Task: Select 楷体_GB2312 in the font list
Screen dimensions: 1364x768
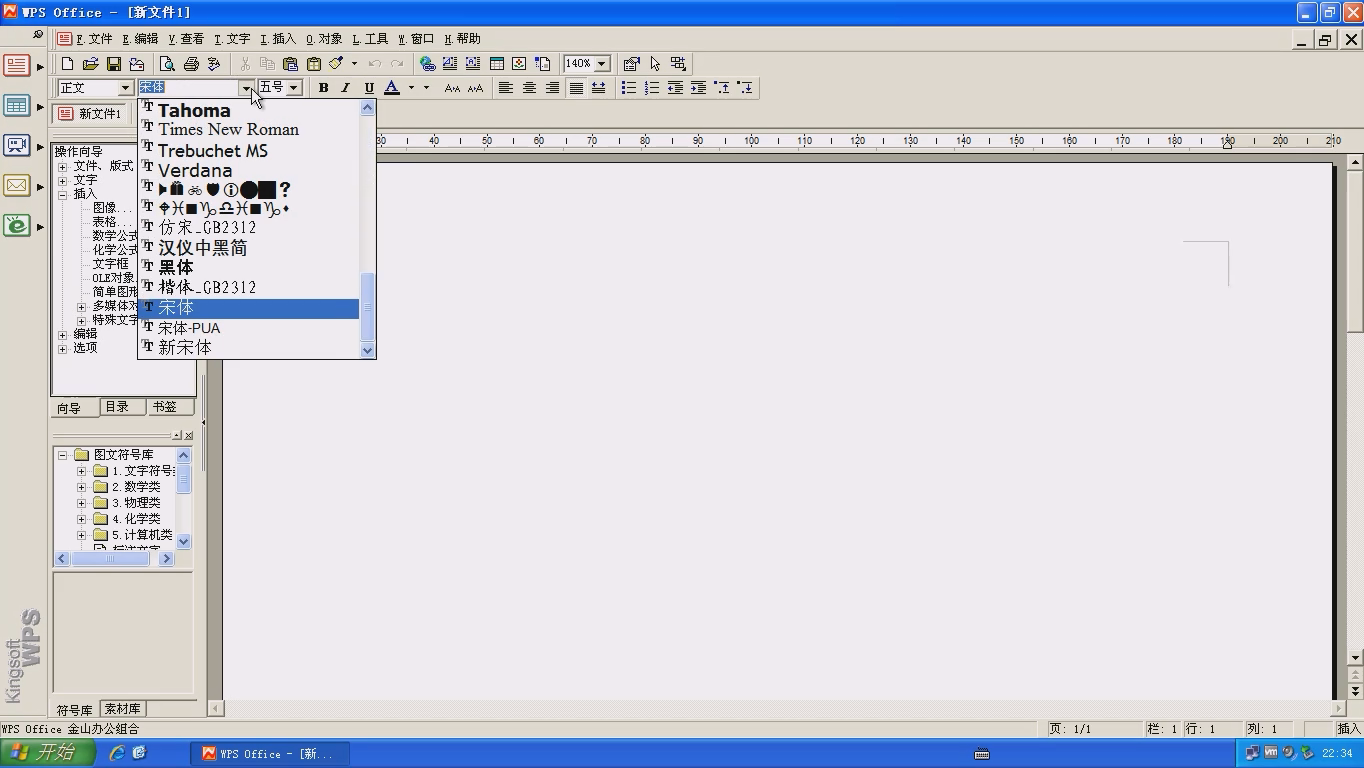Action: click(249, 288)
